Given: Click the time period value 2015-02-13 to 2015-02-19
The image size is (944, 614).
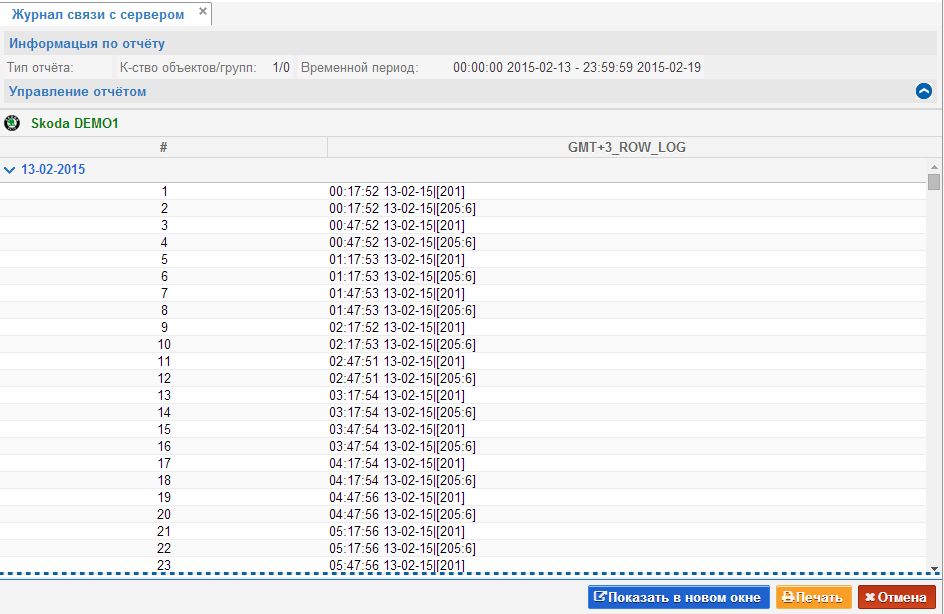Looking at the screenshot, I should coord(576,68).
